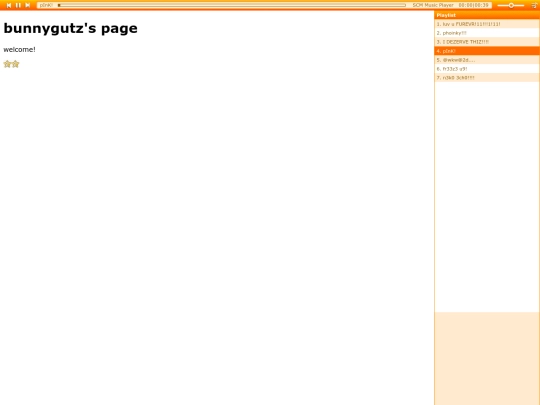Play track 7 in the playlist
The image size is (540, 405).
[487, 78]
